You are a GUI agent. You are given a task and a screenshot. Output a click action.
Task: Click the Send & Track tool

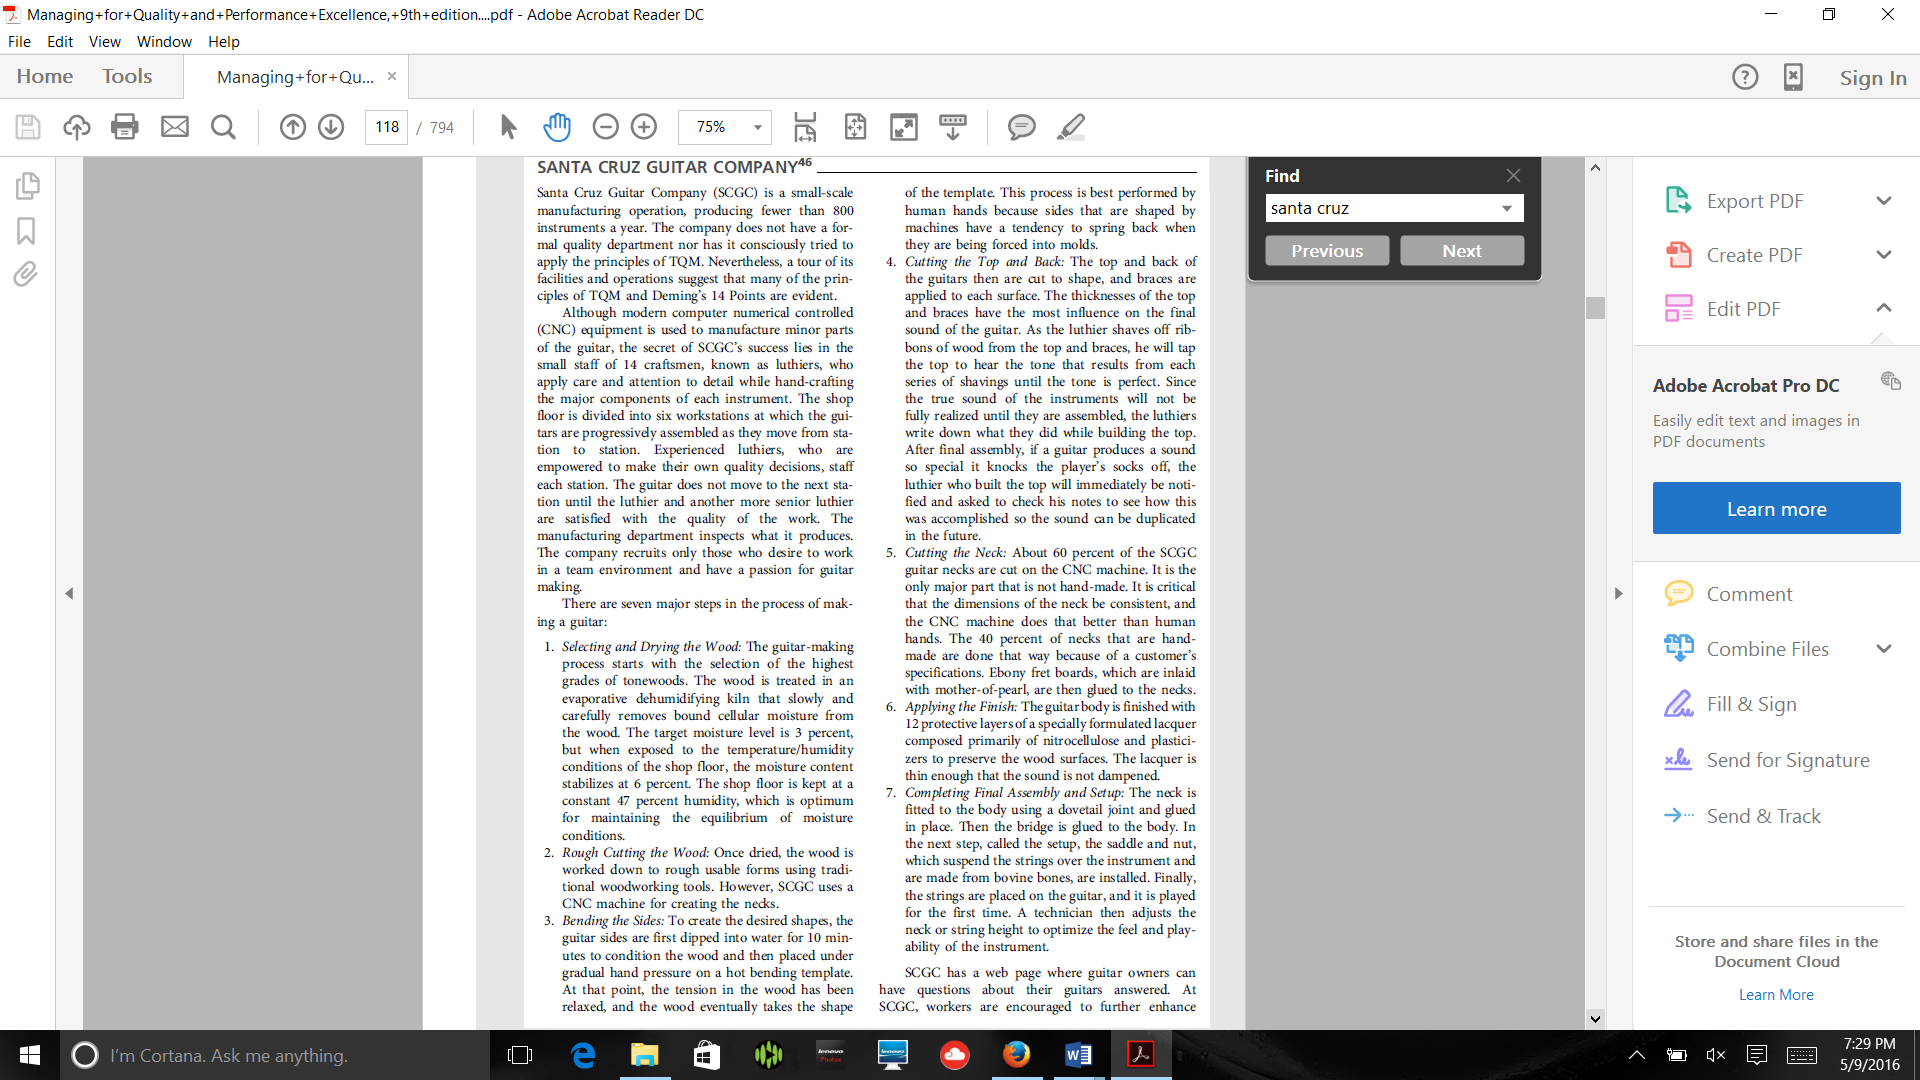coord(1763,816)
